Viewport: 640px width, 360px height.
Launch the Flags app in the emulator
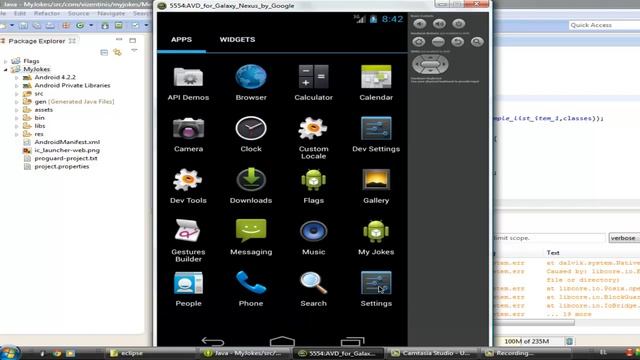coord(313,186)
